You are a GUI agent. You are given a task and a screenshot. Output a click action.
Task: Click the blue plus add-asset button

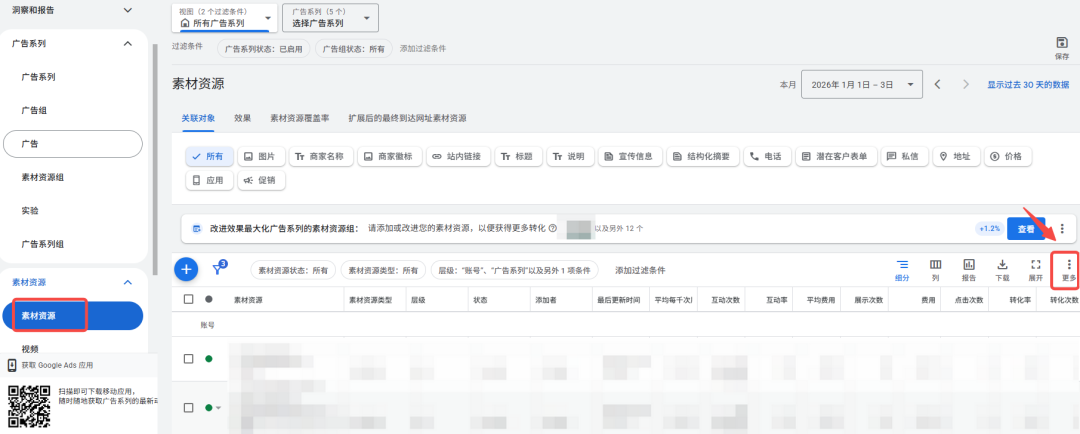186,269
